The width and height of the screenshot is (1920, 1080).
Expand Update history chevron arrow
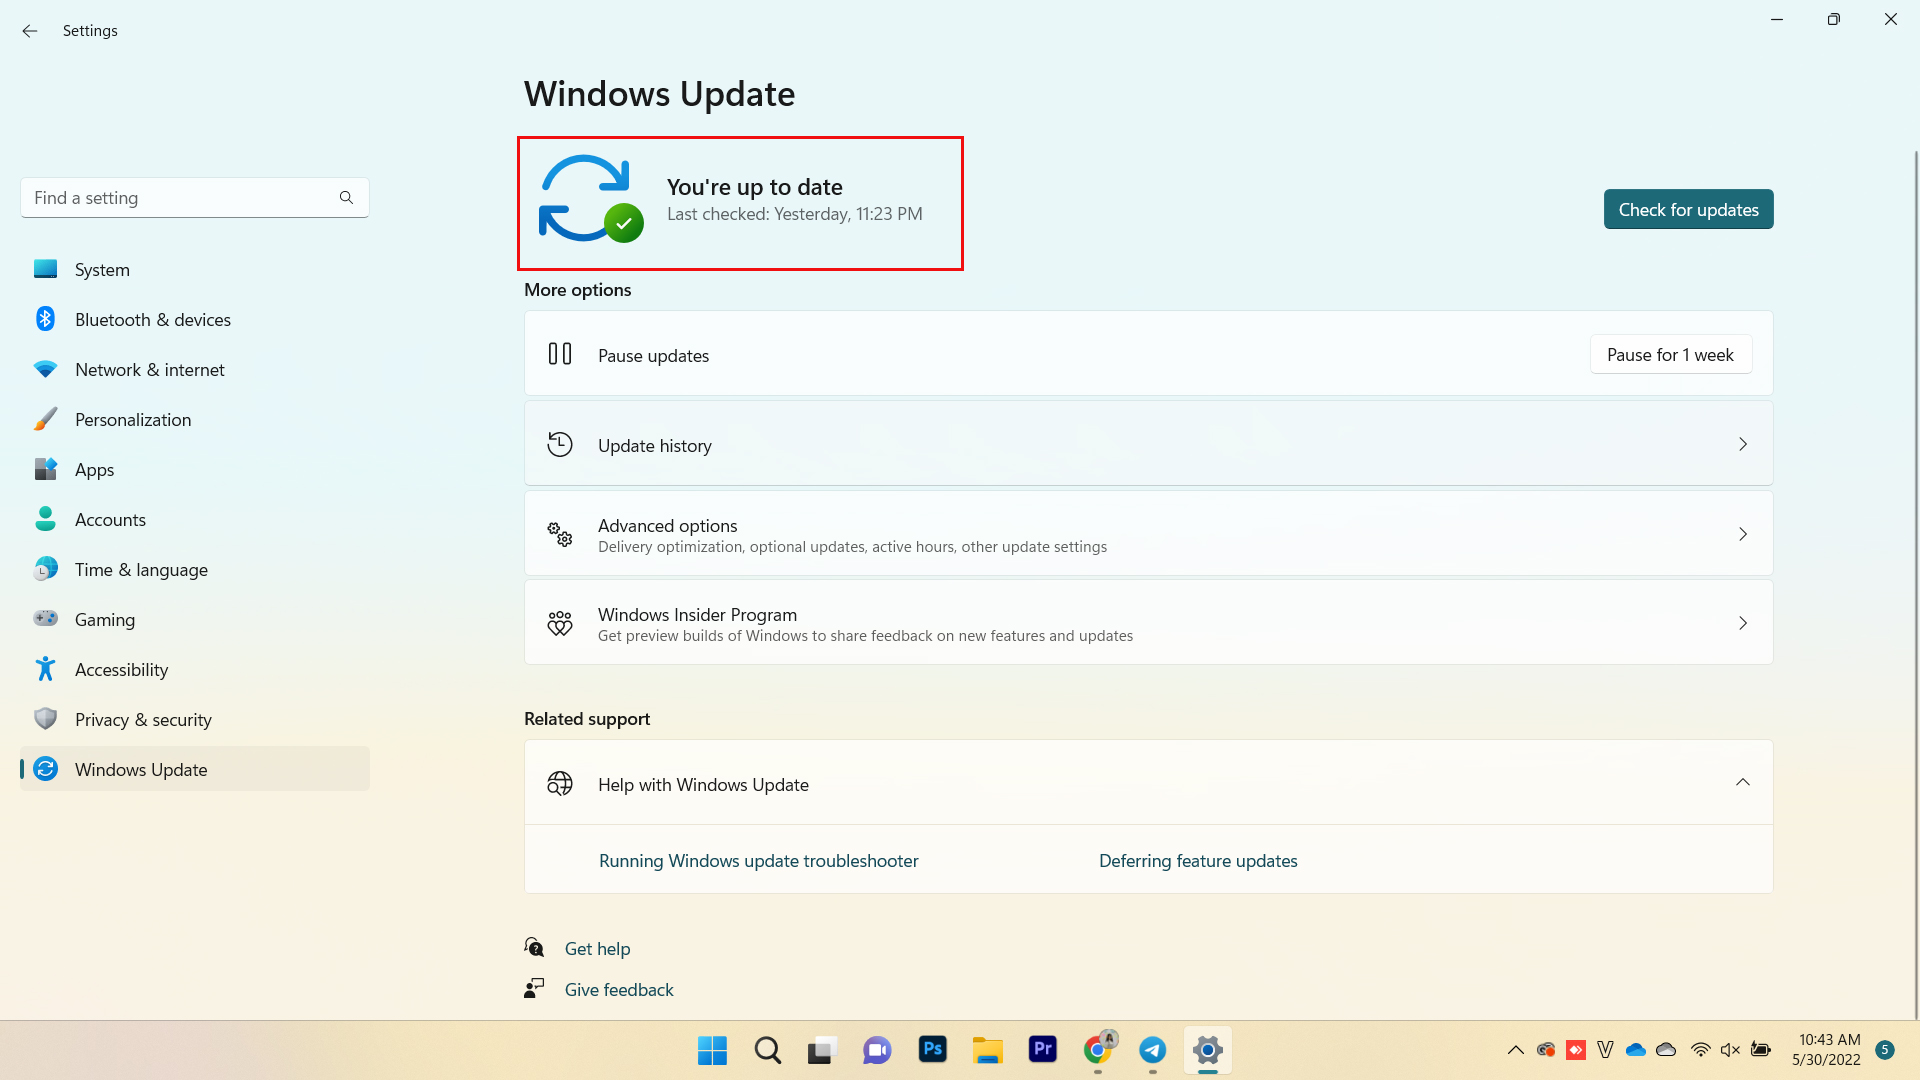(1742, 444)
